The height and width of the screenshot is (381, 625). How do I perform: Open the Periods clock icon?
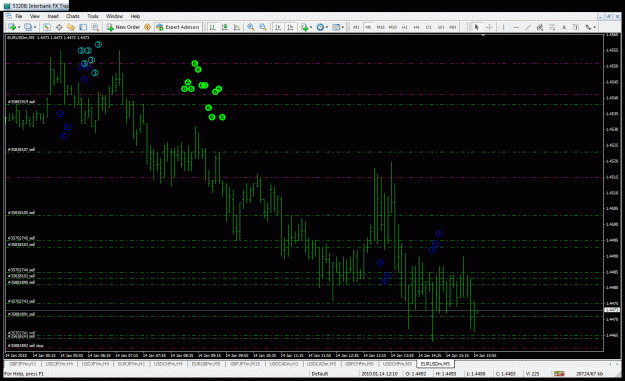[x=320, y=27]
